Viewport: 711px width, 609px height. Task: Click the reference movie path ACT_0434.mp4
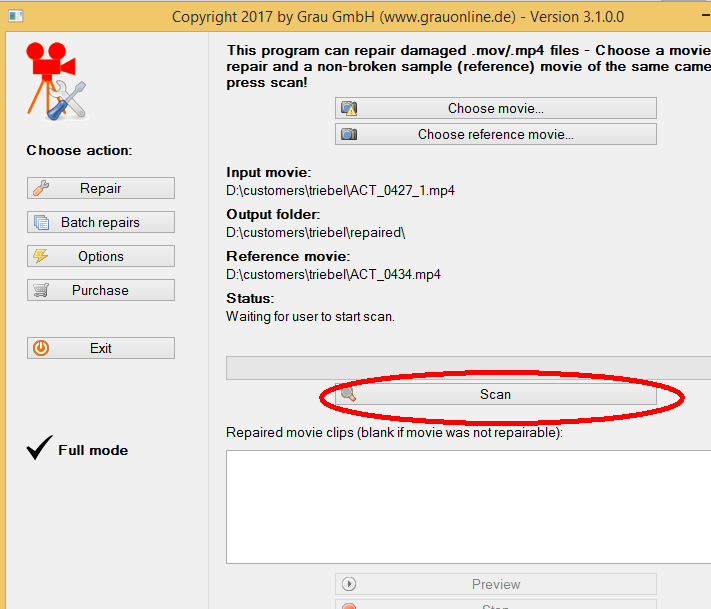pyautogui.click(x=333, y=274)
